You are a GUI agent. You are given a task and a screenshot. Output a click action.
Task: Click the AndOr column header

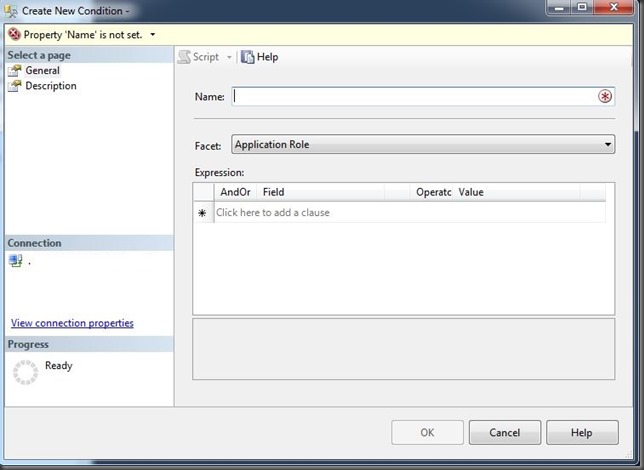(235, 192)
